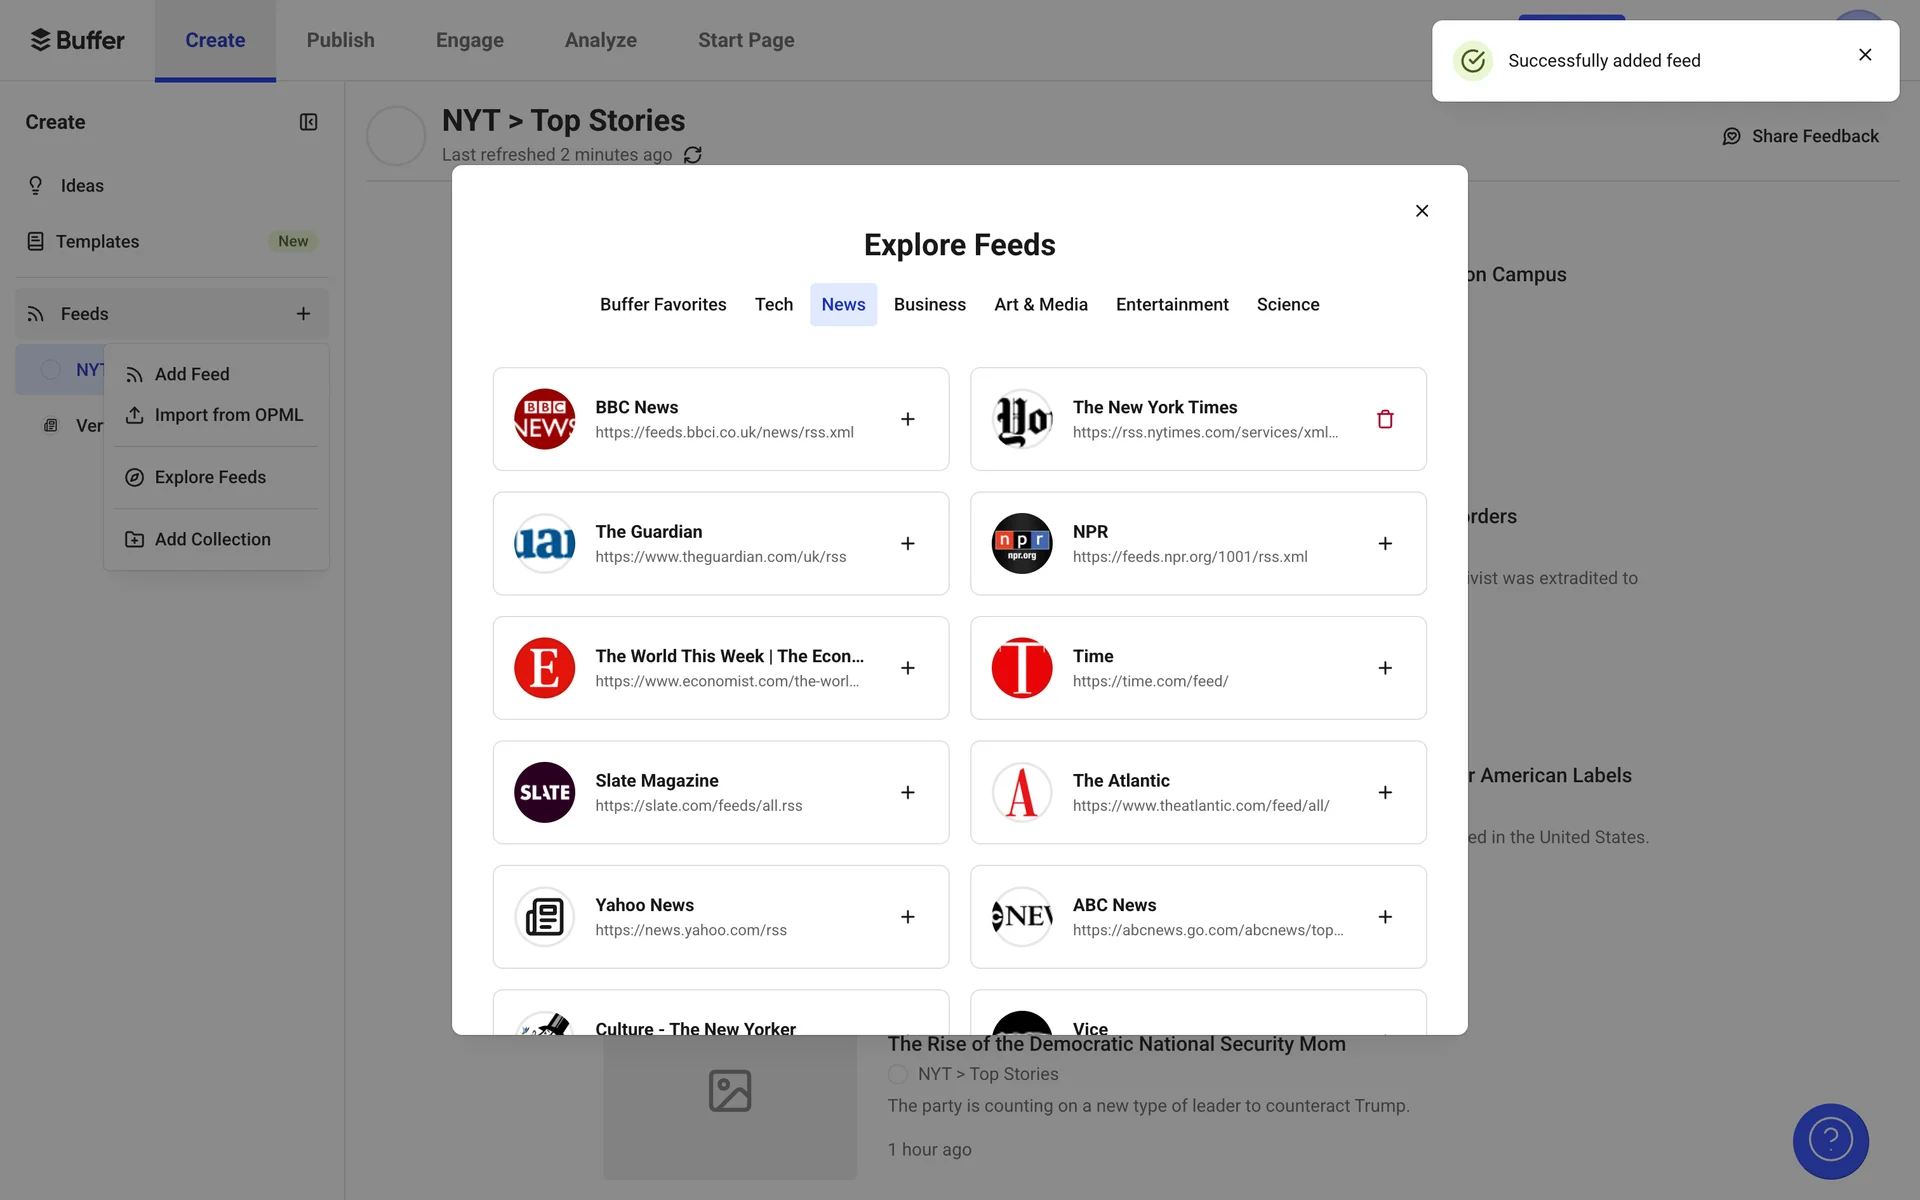Close the Explore Feeds dialog
1920x1200 pixels.
click(x=1421, y=211)
